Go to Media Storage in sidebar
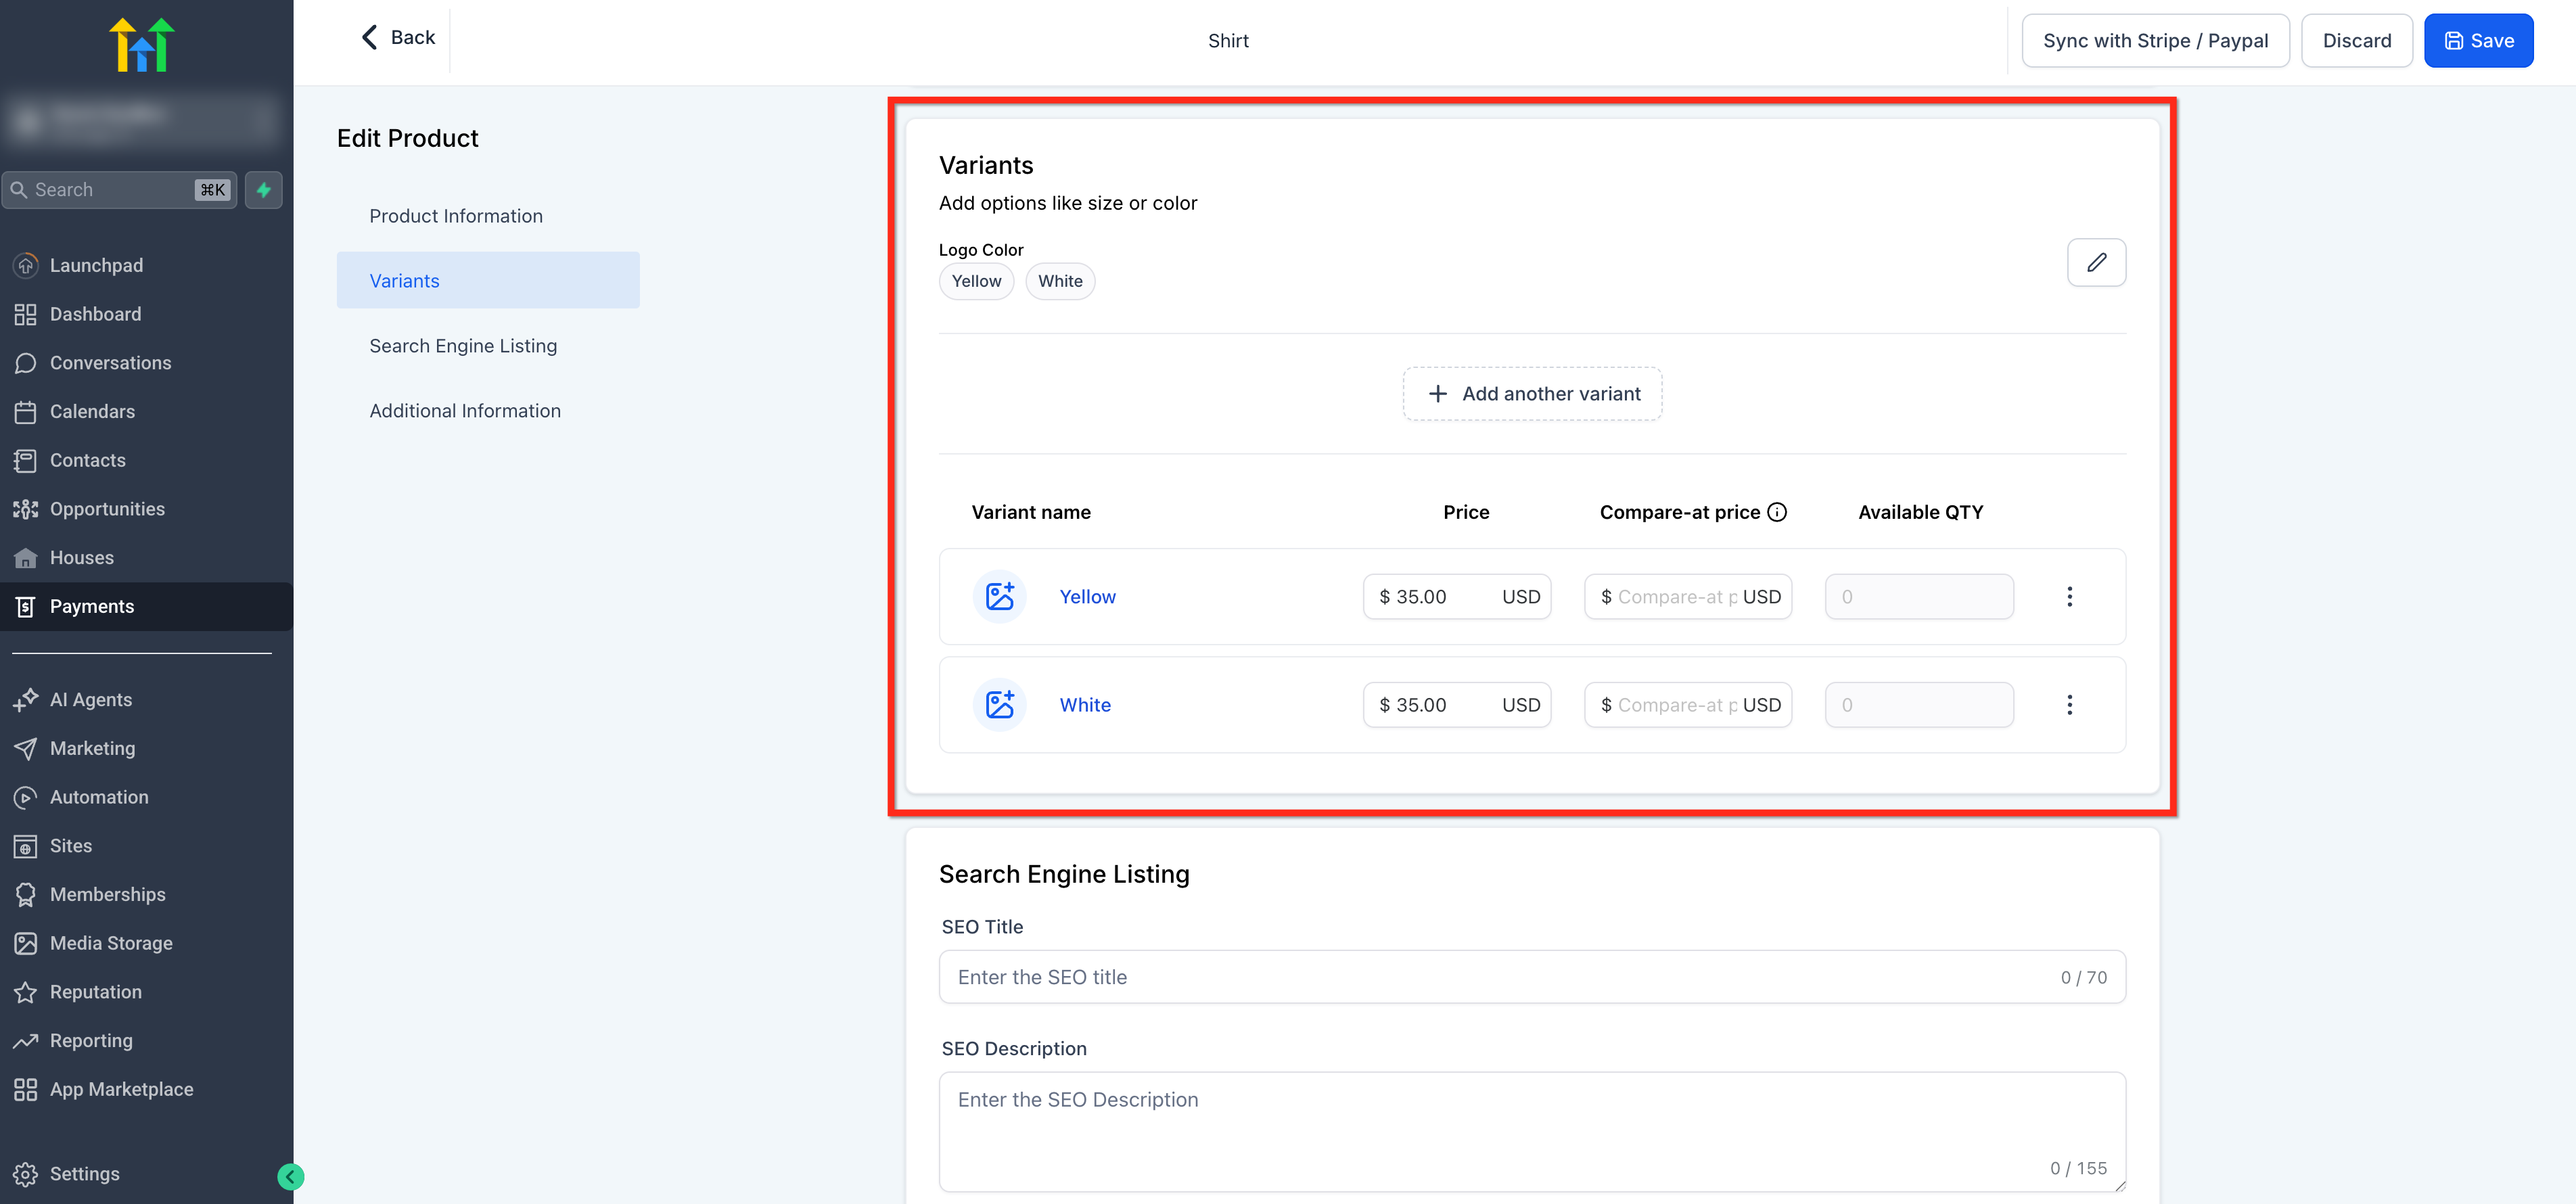Screen dimensions: 2576x1204 click(110, 942)
